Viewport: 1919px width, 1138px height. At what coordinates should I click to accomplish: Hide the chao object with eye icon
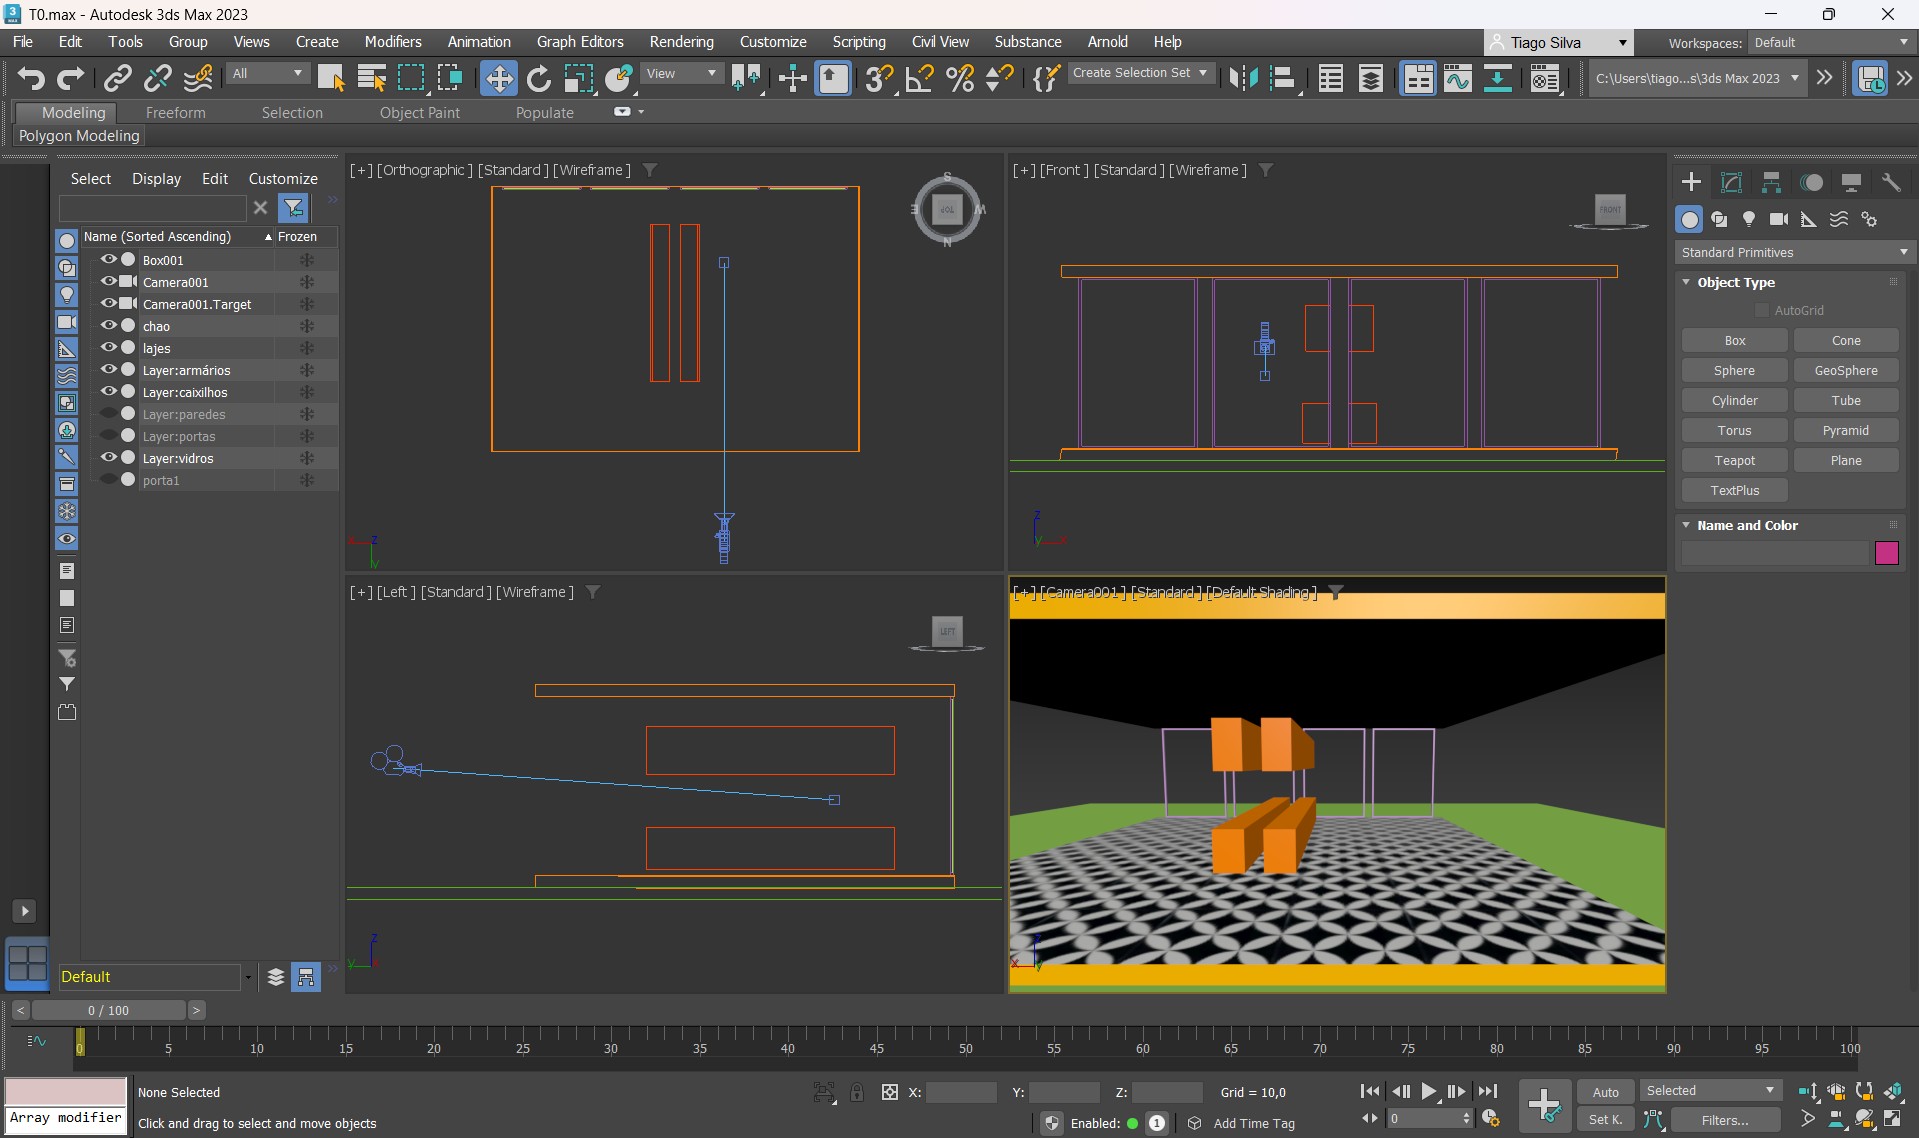tap(108, 325)
